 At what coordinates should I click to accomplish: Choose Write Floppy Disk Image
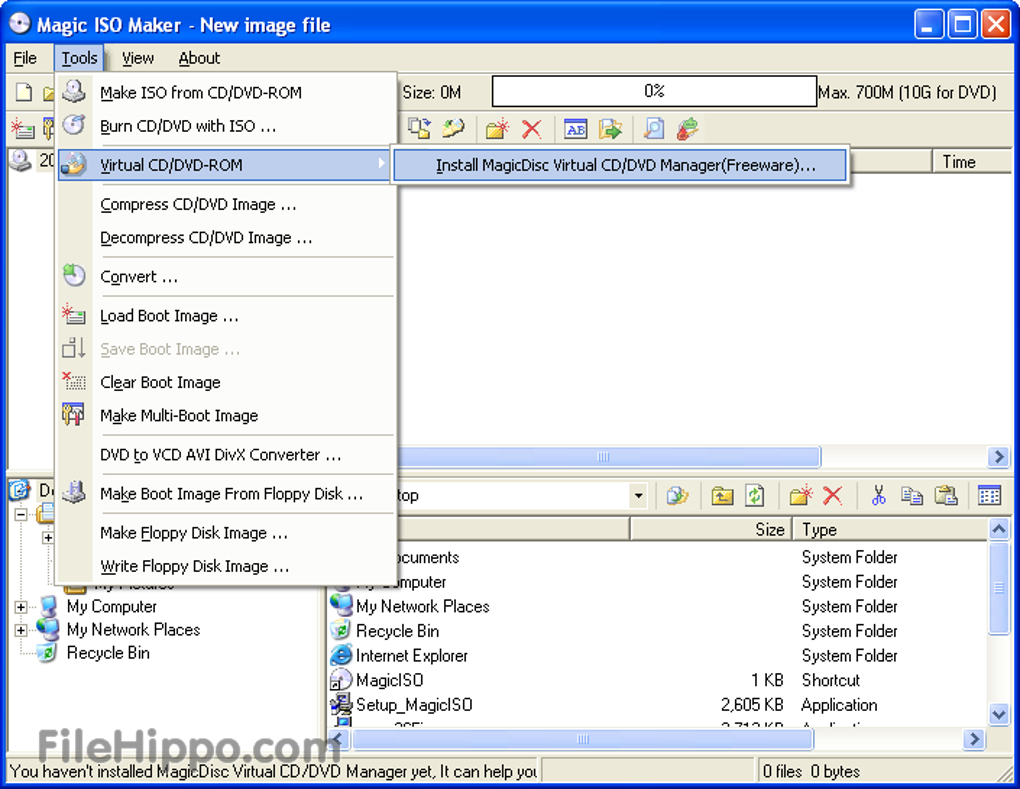(227, 566)
